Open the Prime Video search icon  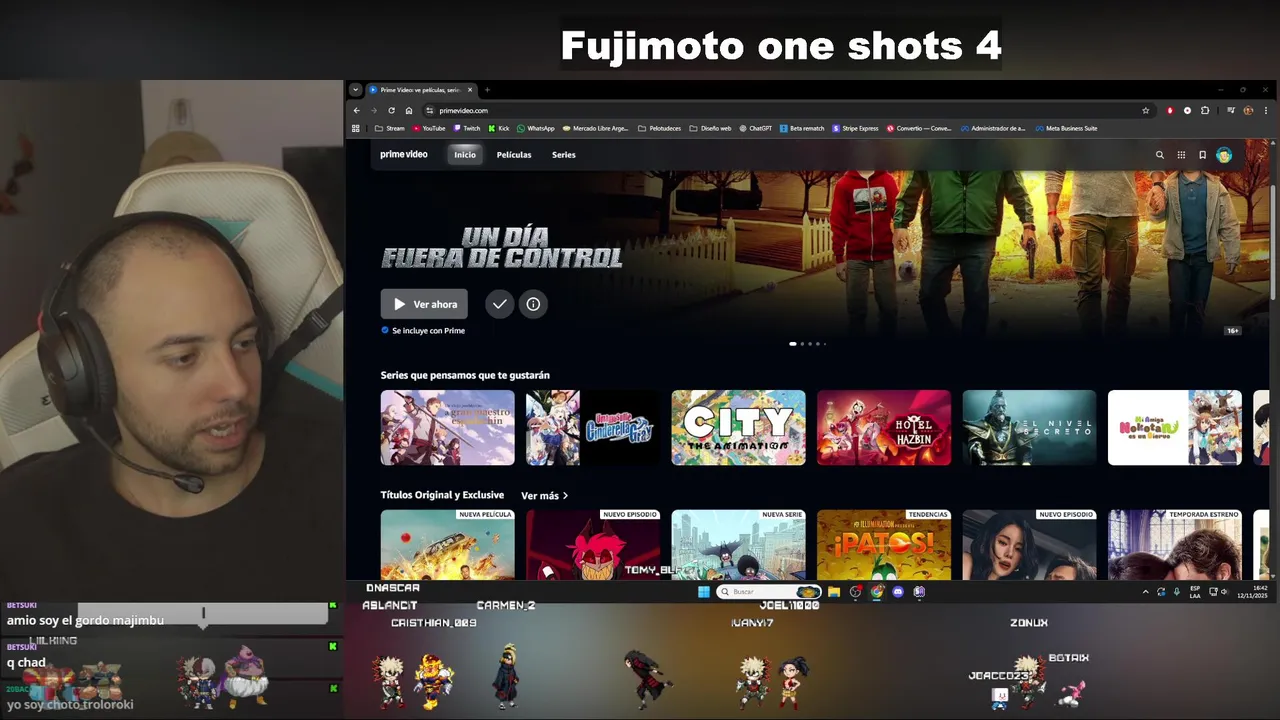click(x=1160, y=155)
